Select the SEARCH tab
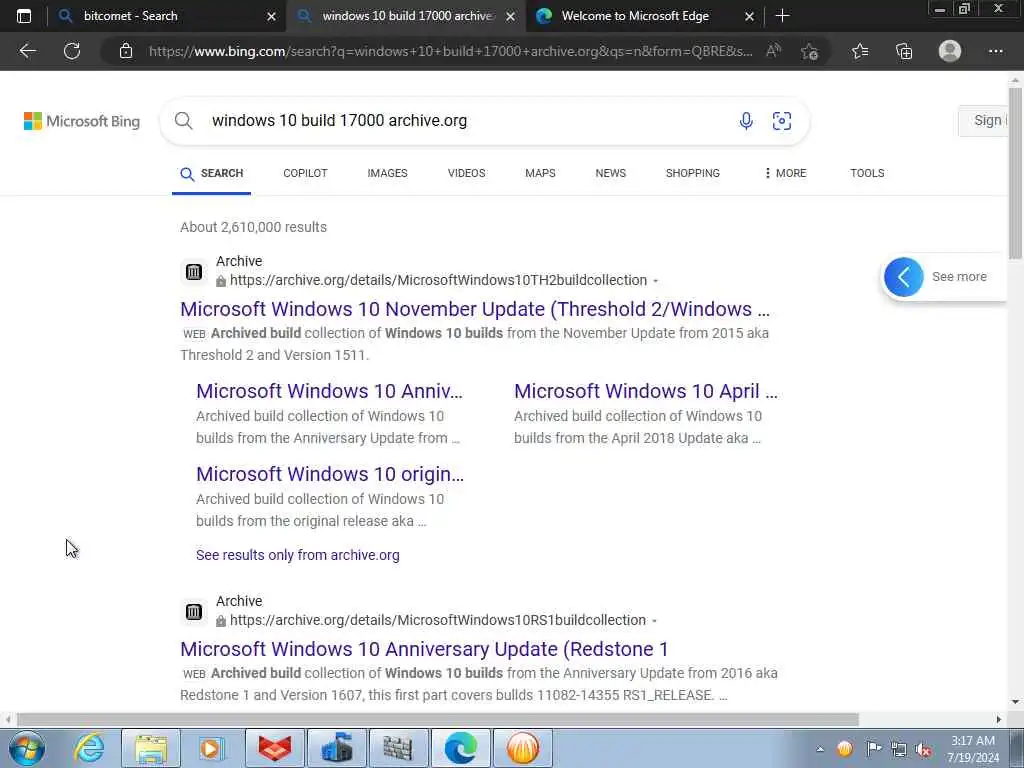This screenshot has height=768, width=1024. (212, 173)
